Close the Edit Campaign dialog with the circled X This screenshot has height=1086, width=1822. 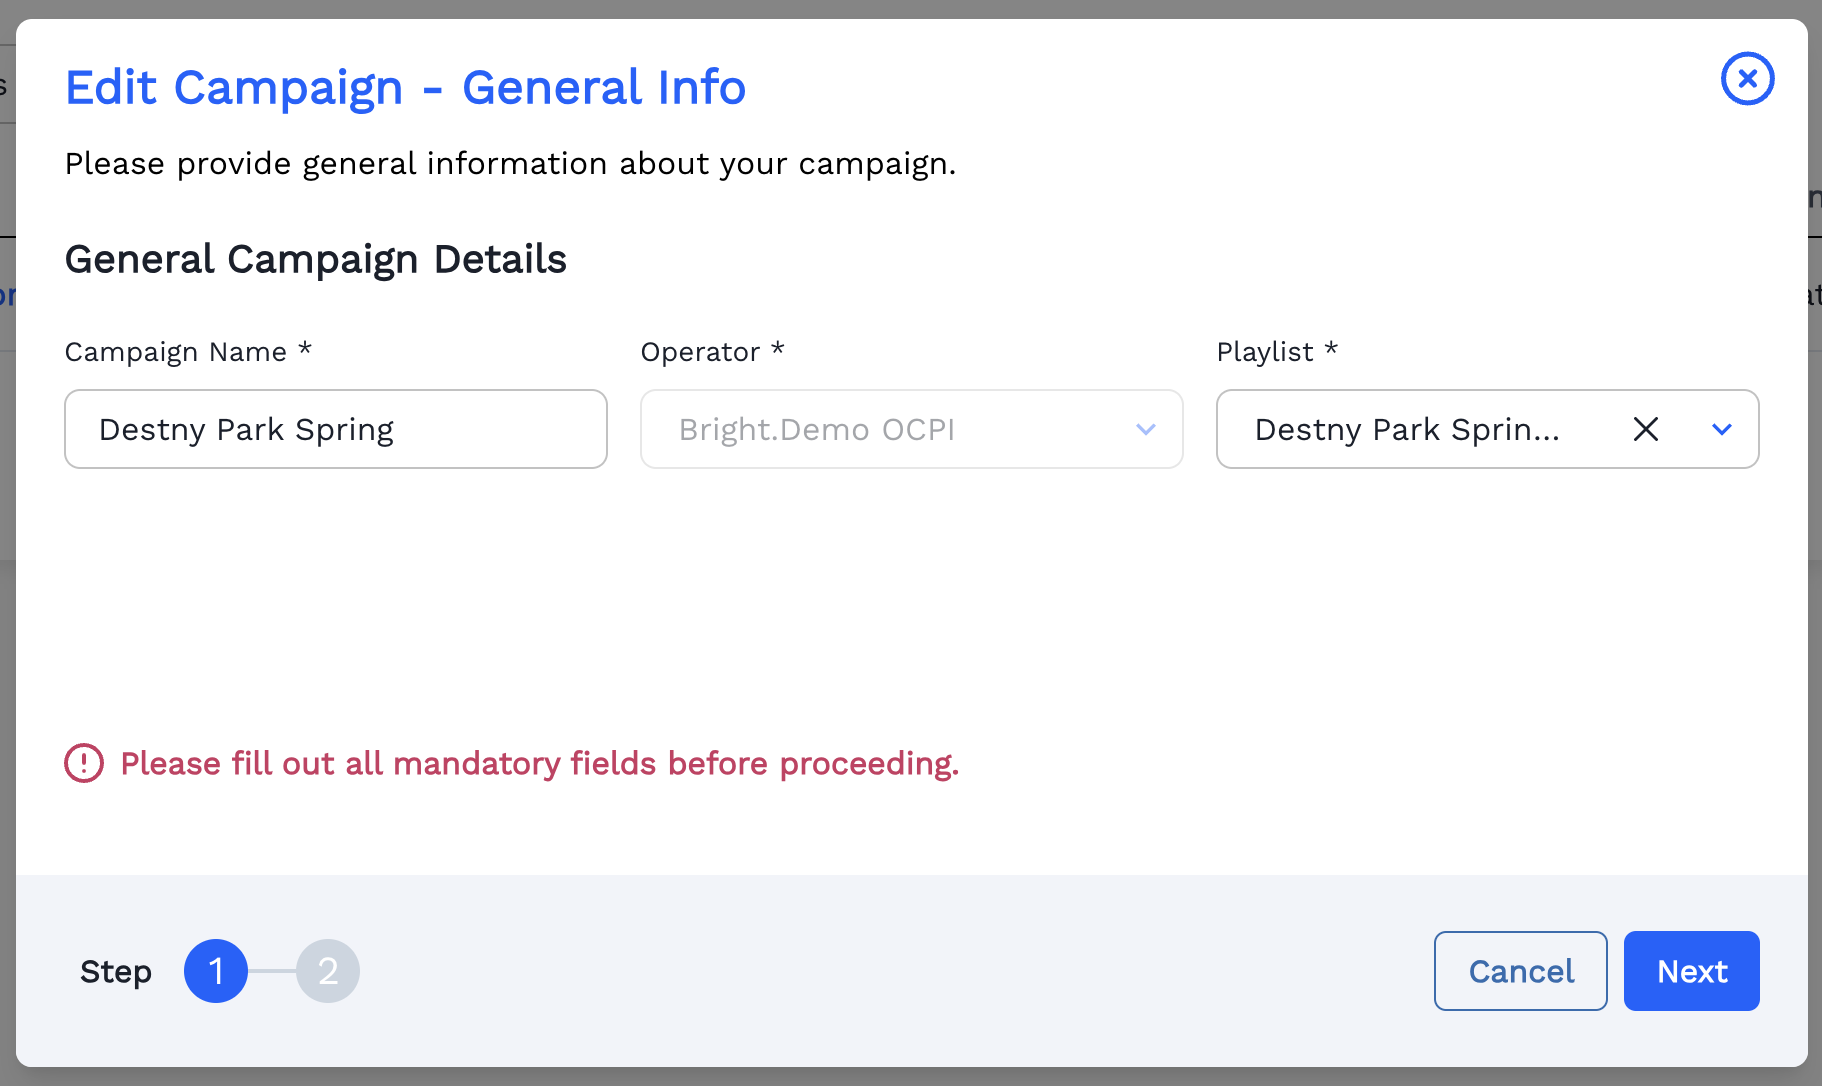coord(1747,79)
